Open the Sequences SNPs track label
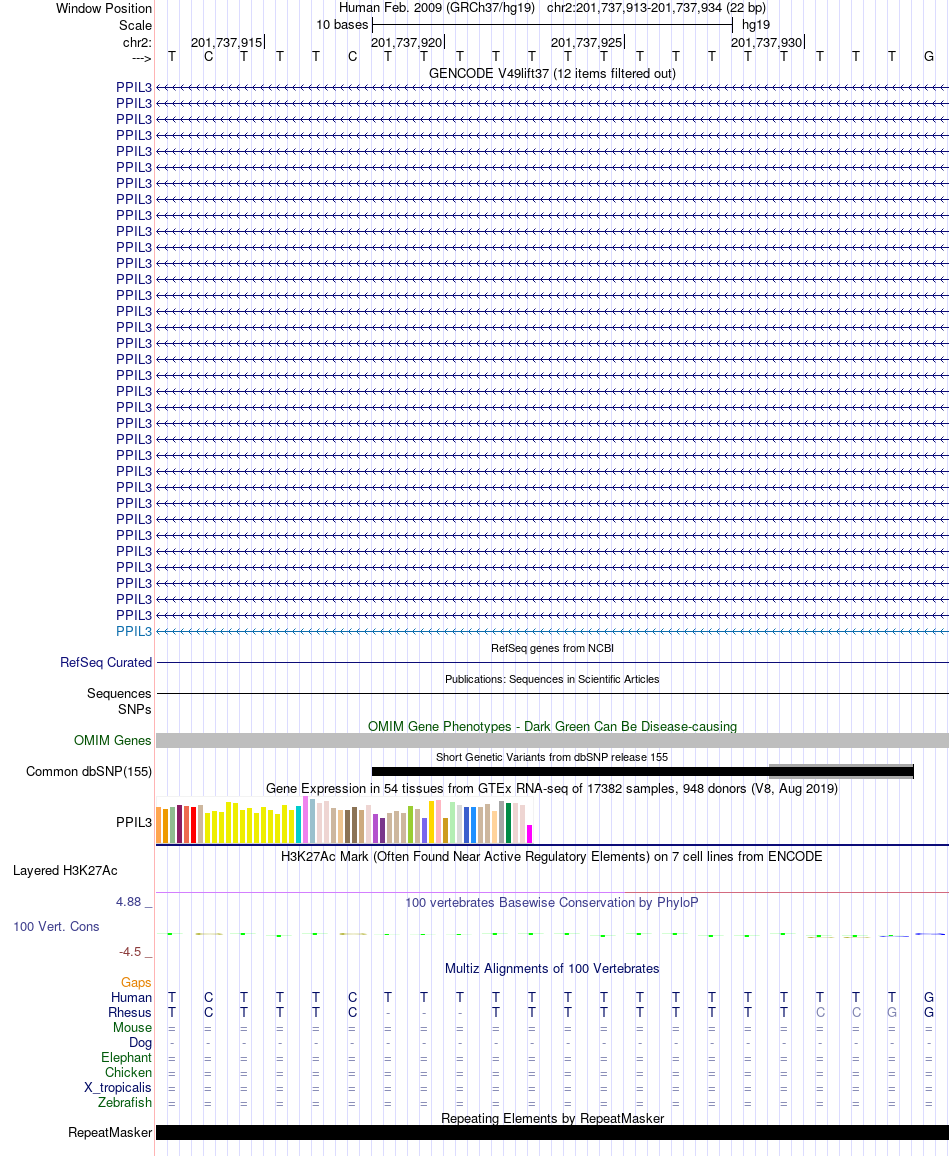The height and width of the screenshot is (1156, 950). tap(119, 701)
